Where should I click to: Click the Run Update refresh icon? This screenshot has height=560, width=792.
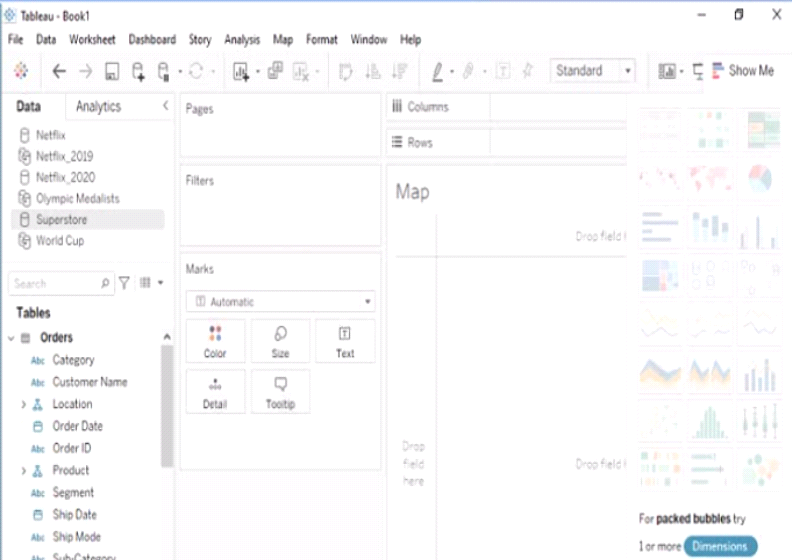(196, 71)
